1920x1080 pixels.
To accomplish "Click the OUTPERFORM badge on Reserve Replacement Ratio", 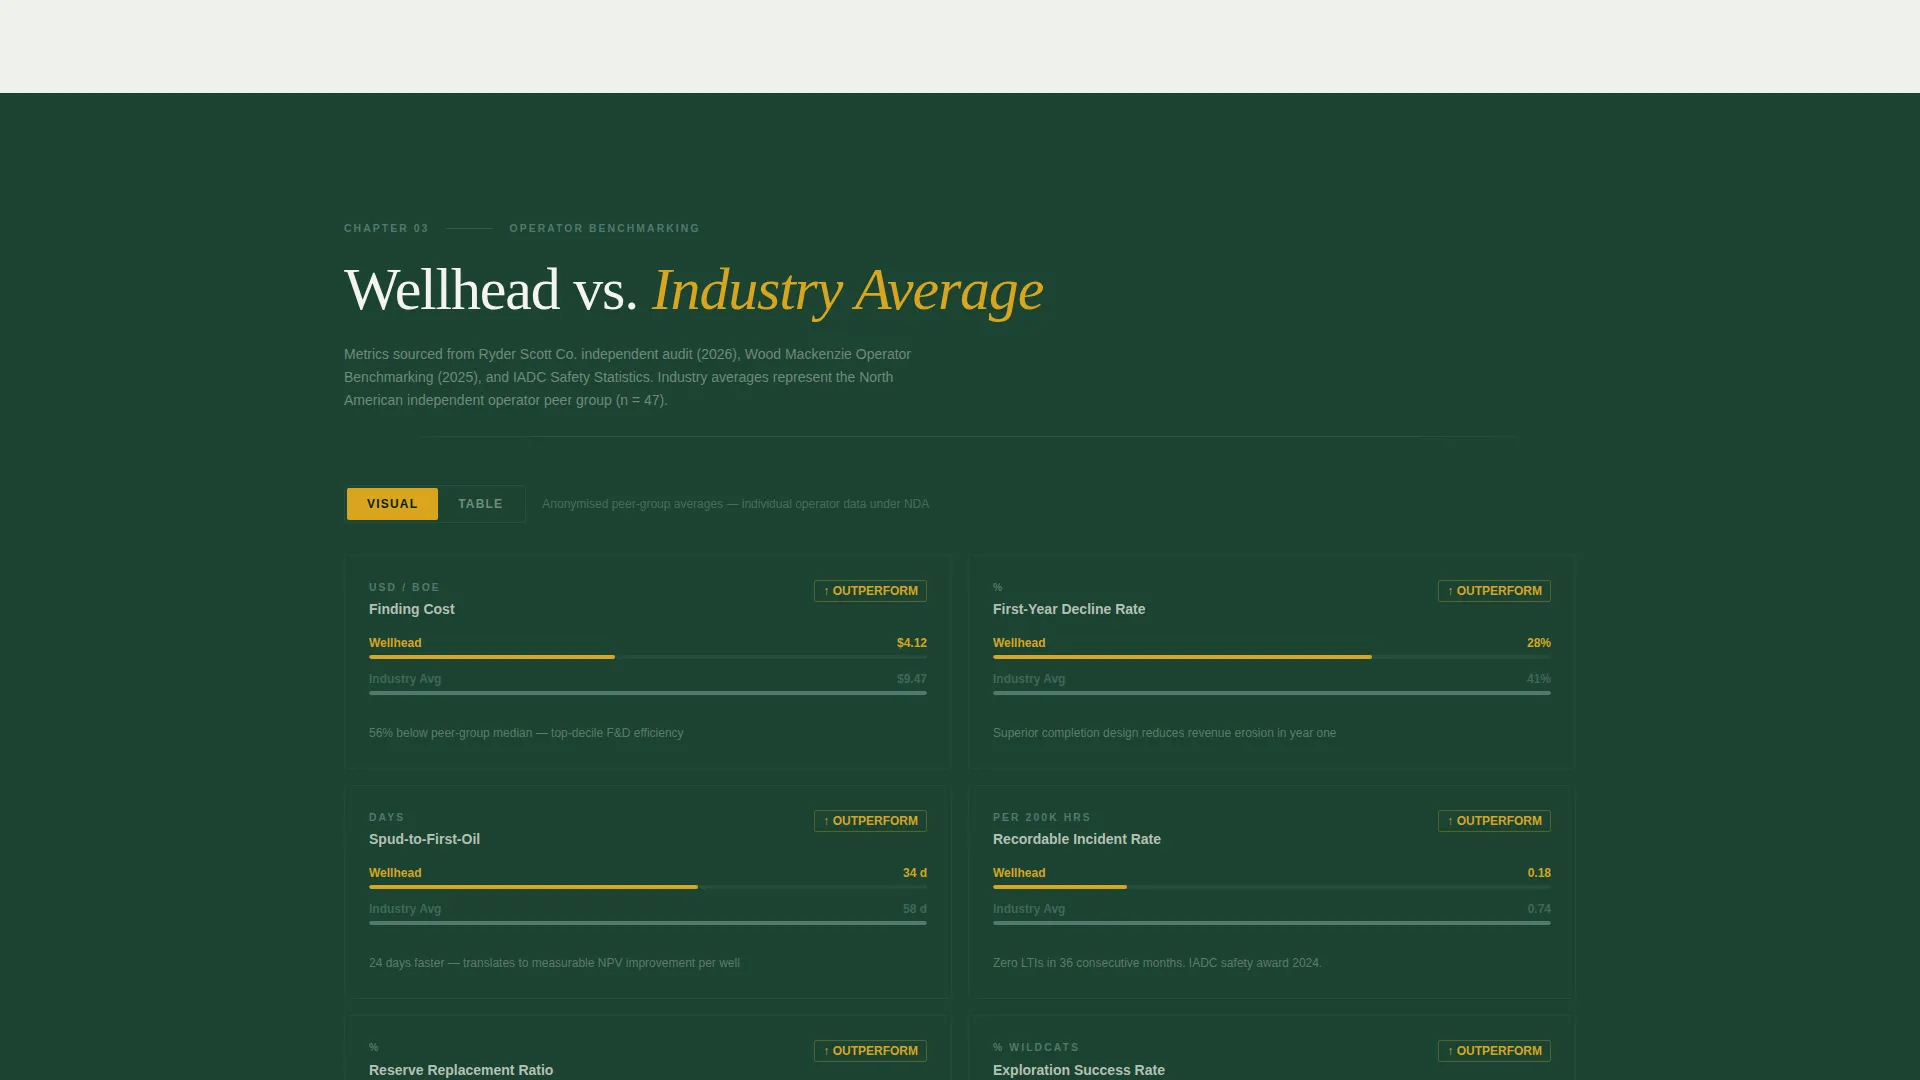I will pos(870,1051).
